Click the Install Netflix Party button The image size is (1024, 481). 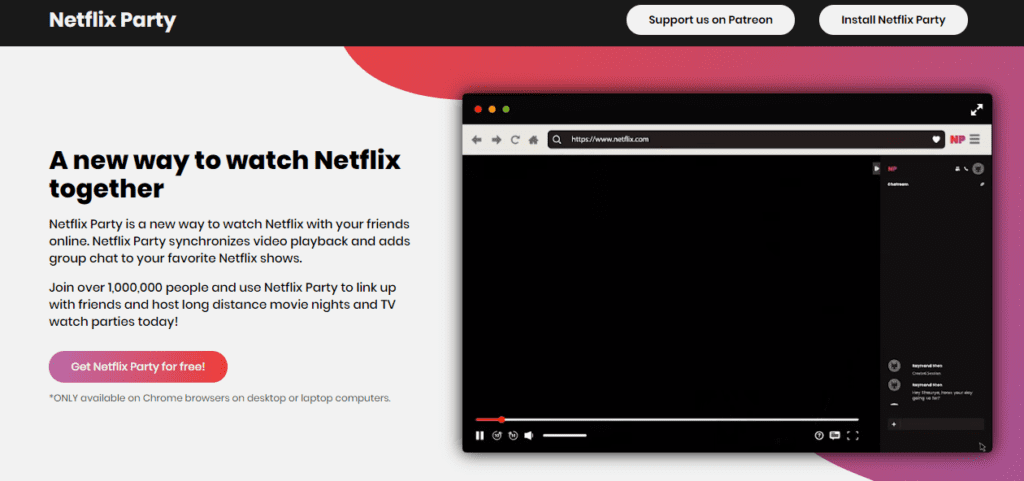click(x=893, y=20)
